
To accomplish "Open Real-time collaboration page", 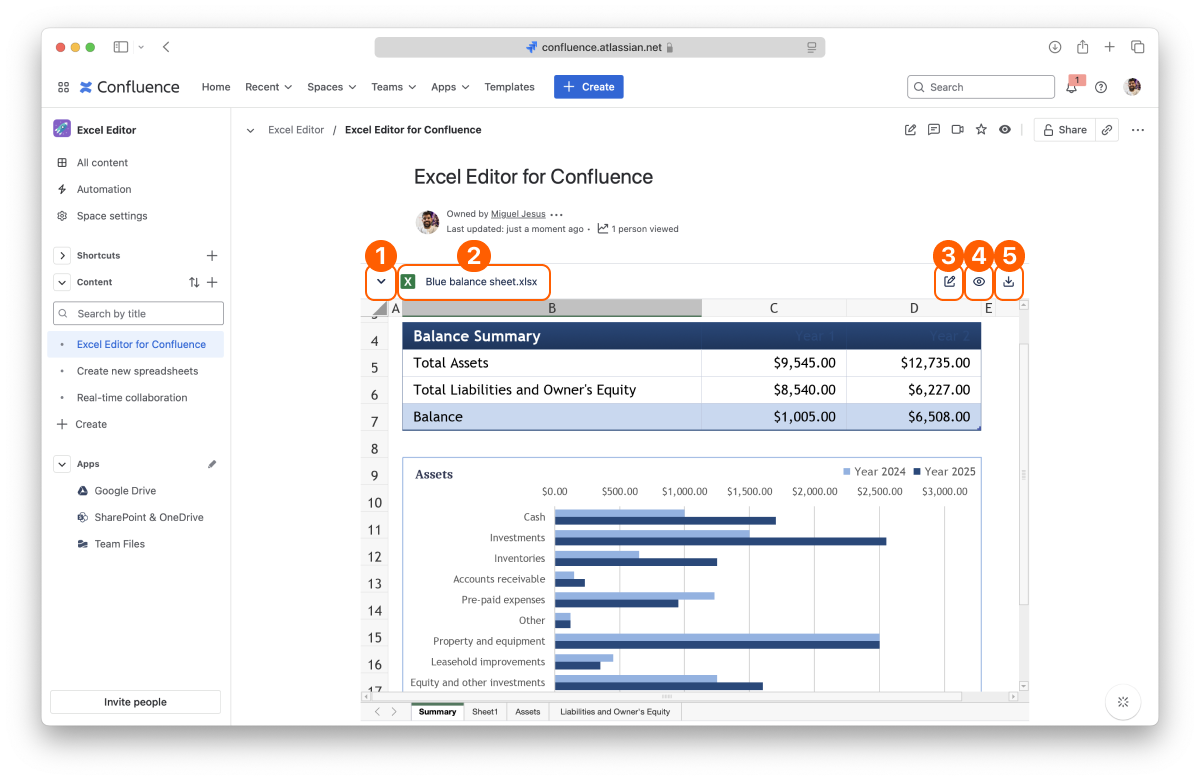I will [132, 398].
